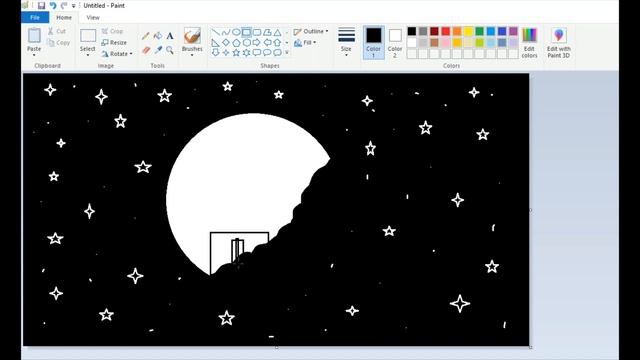
Task: Select the Eraser tool
Action: tap(146, 50)
